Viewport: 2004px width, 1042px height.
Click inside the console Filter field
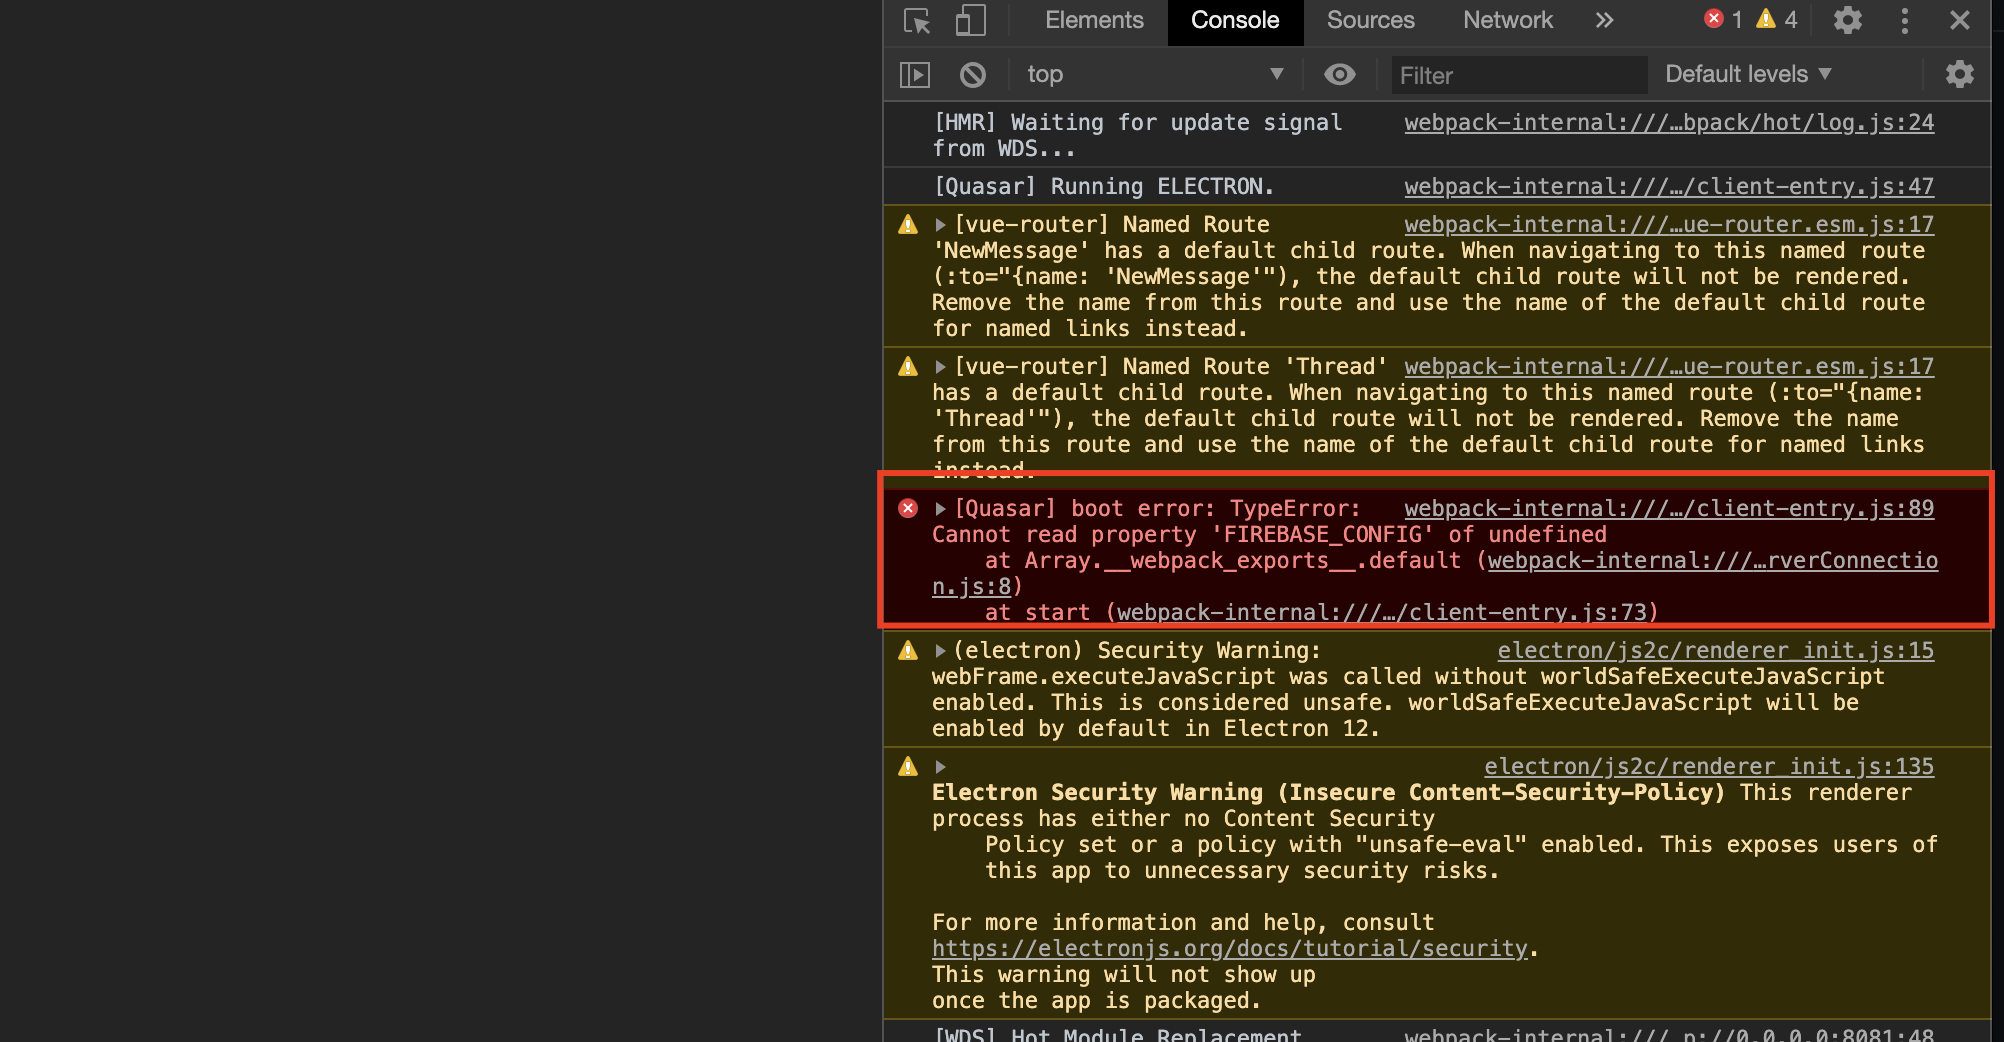1518,74
